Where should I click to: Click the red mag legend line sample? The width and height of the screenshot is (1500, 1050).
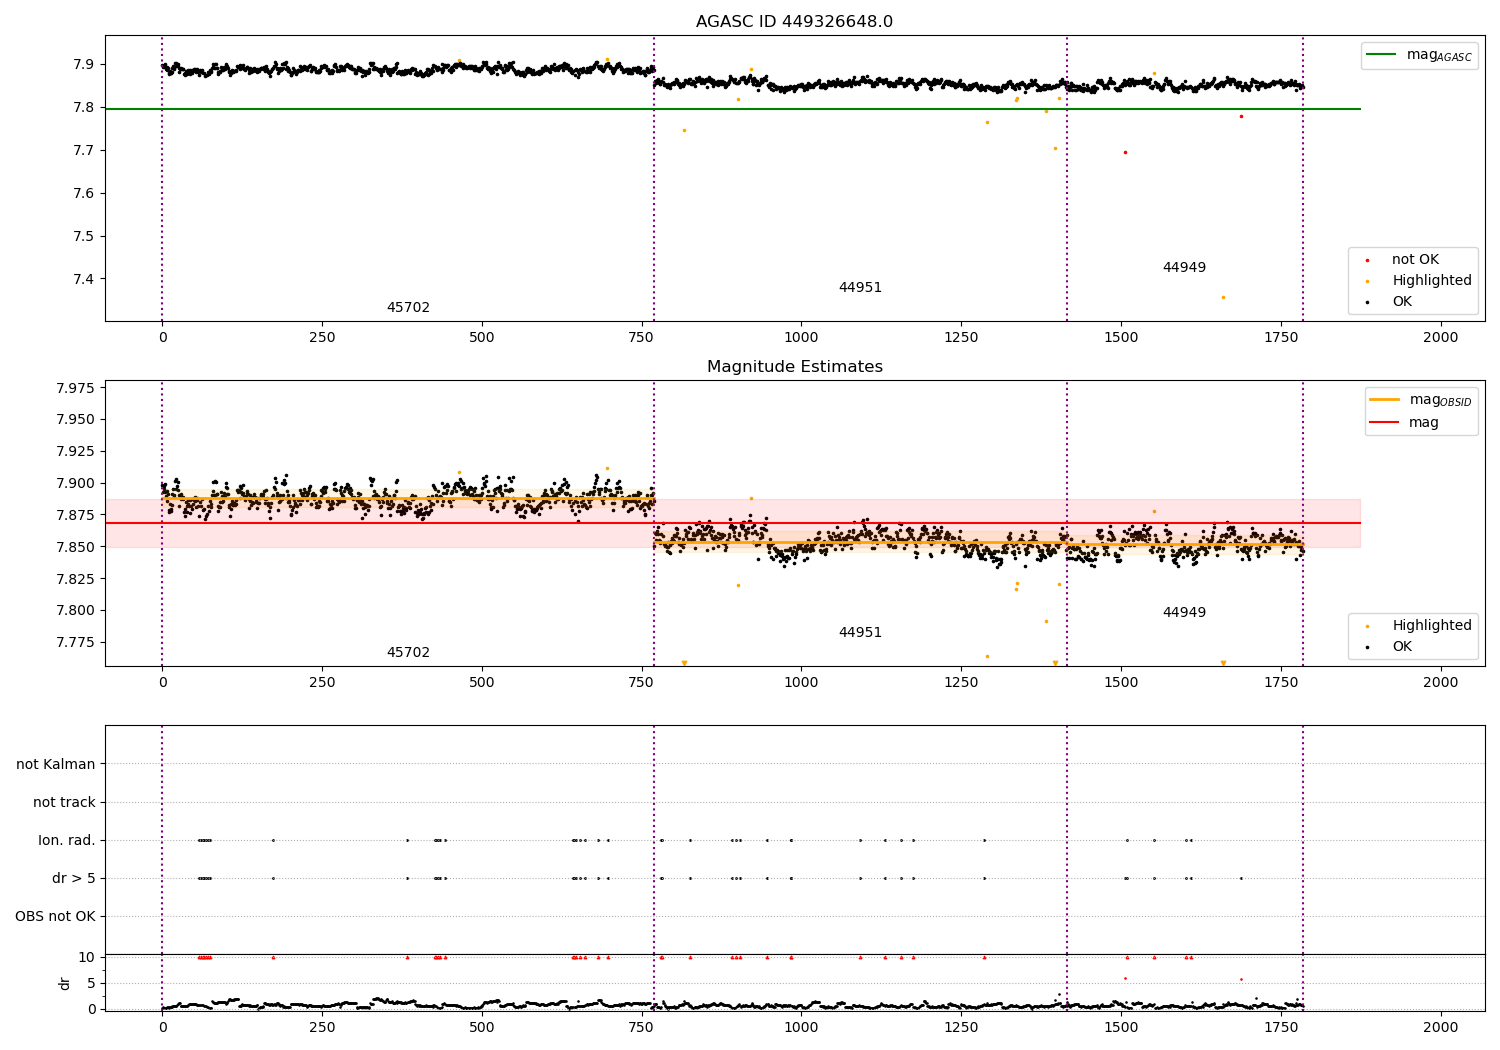(x=1385, y=423)
